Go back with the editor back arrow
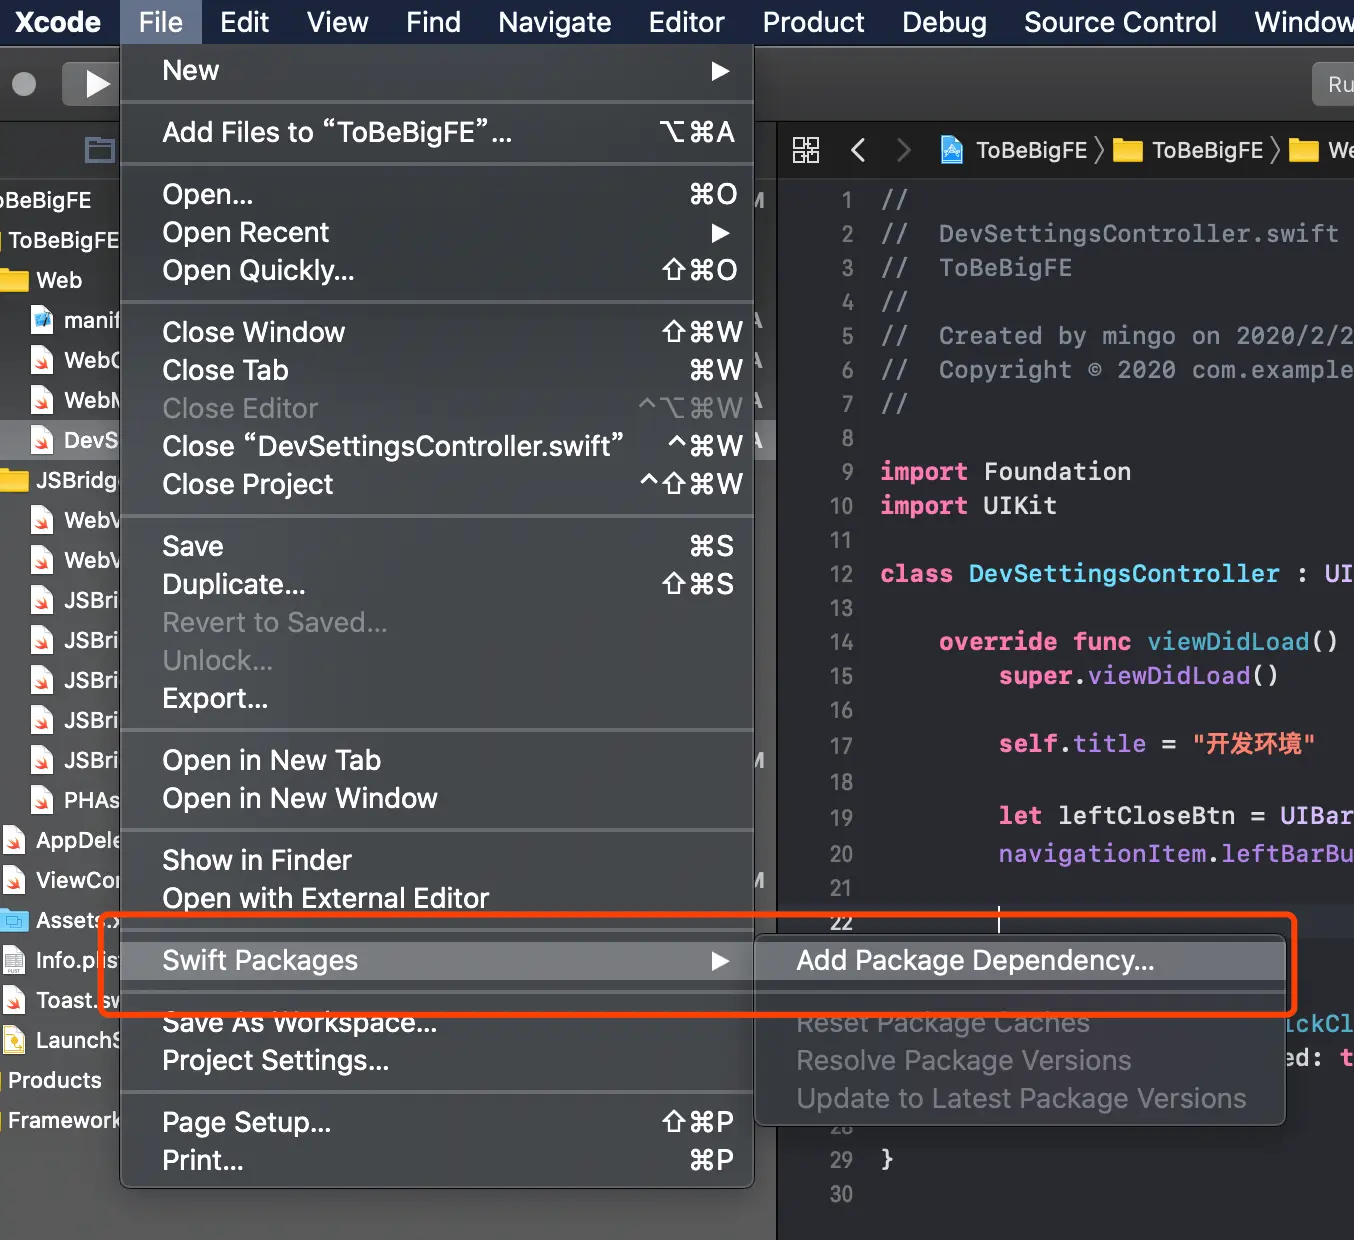Viewport: 1354px width, 1240px height. pyautogui.click(x=858, y=150)
